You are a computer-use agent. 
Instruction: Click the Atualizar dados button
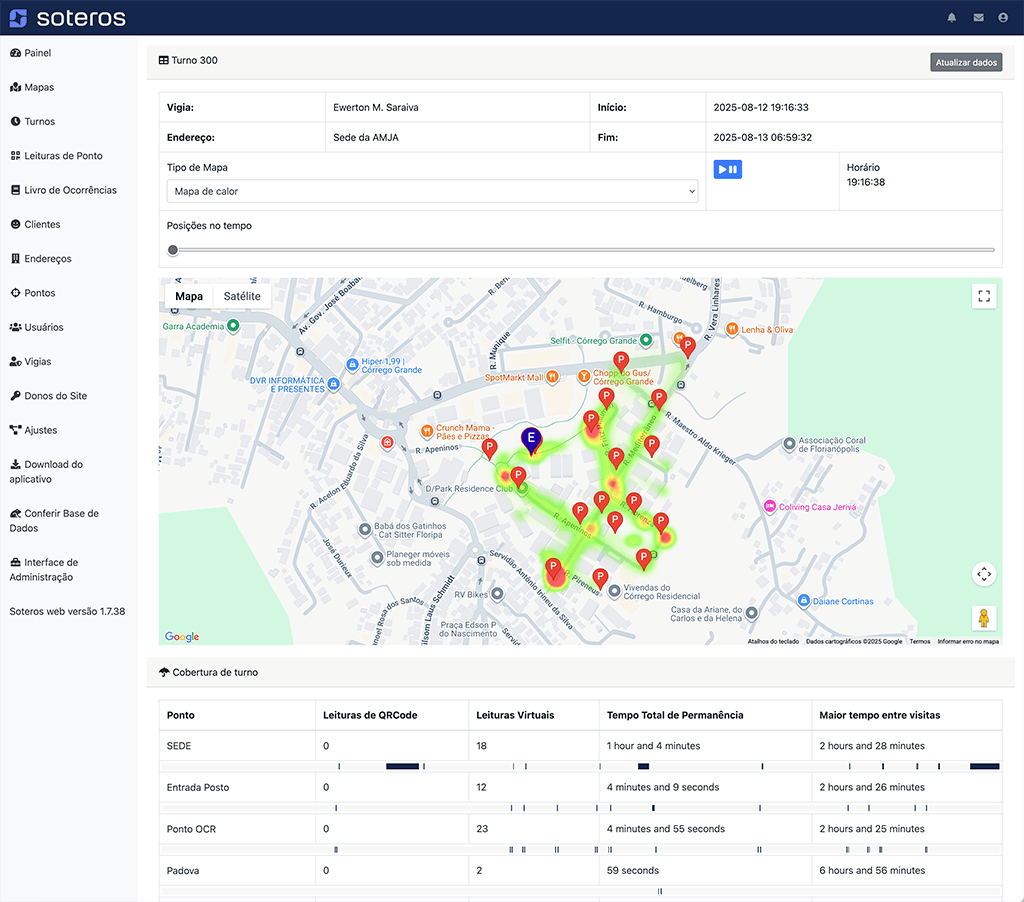click(x=965, y=62)
